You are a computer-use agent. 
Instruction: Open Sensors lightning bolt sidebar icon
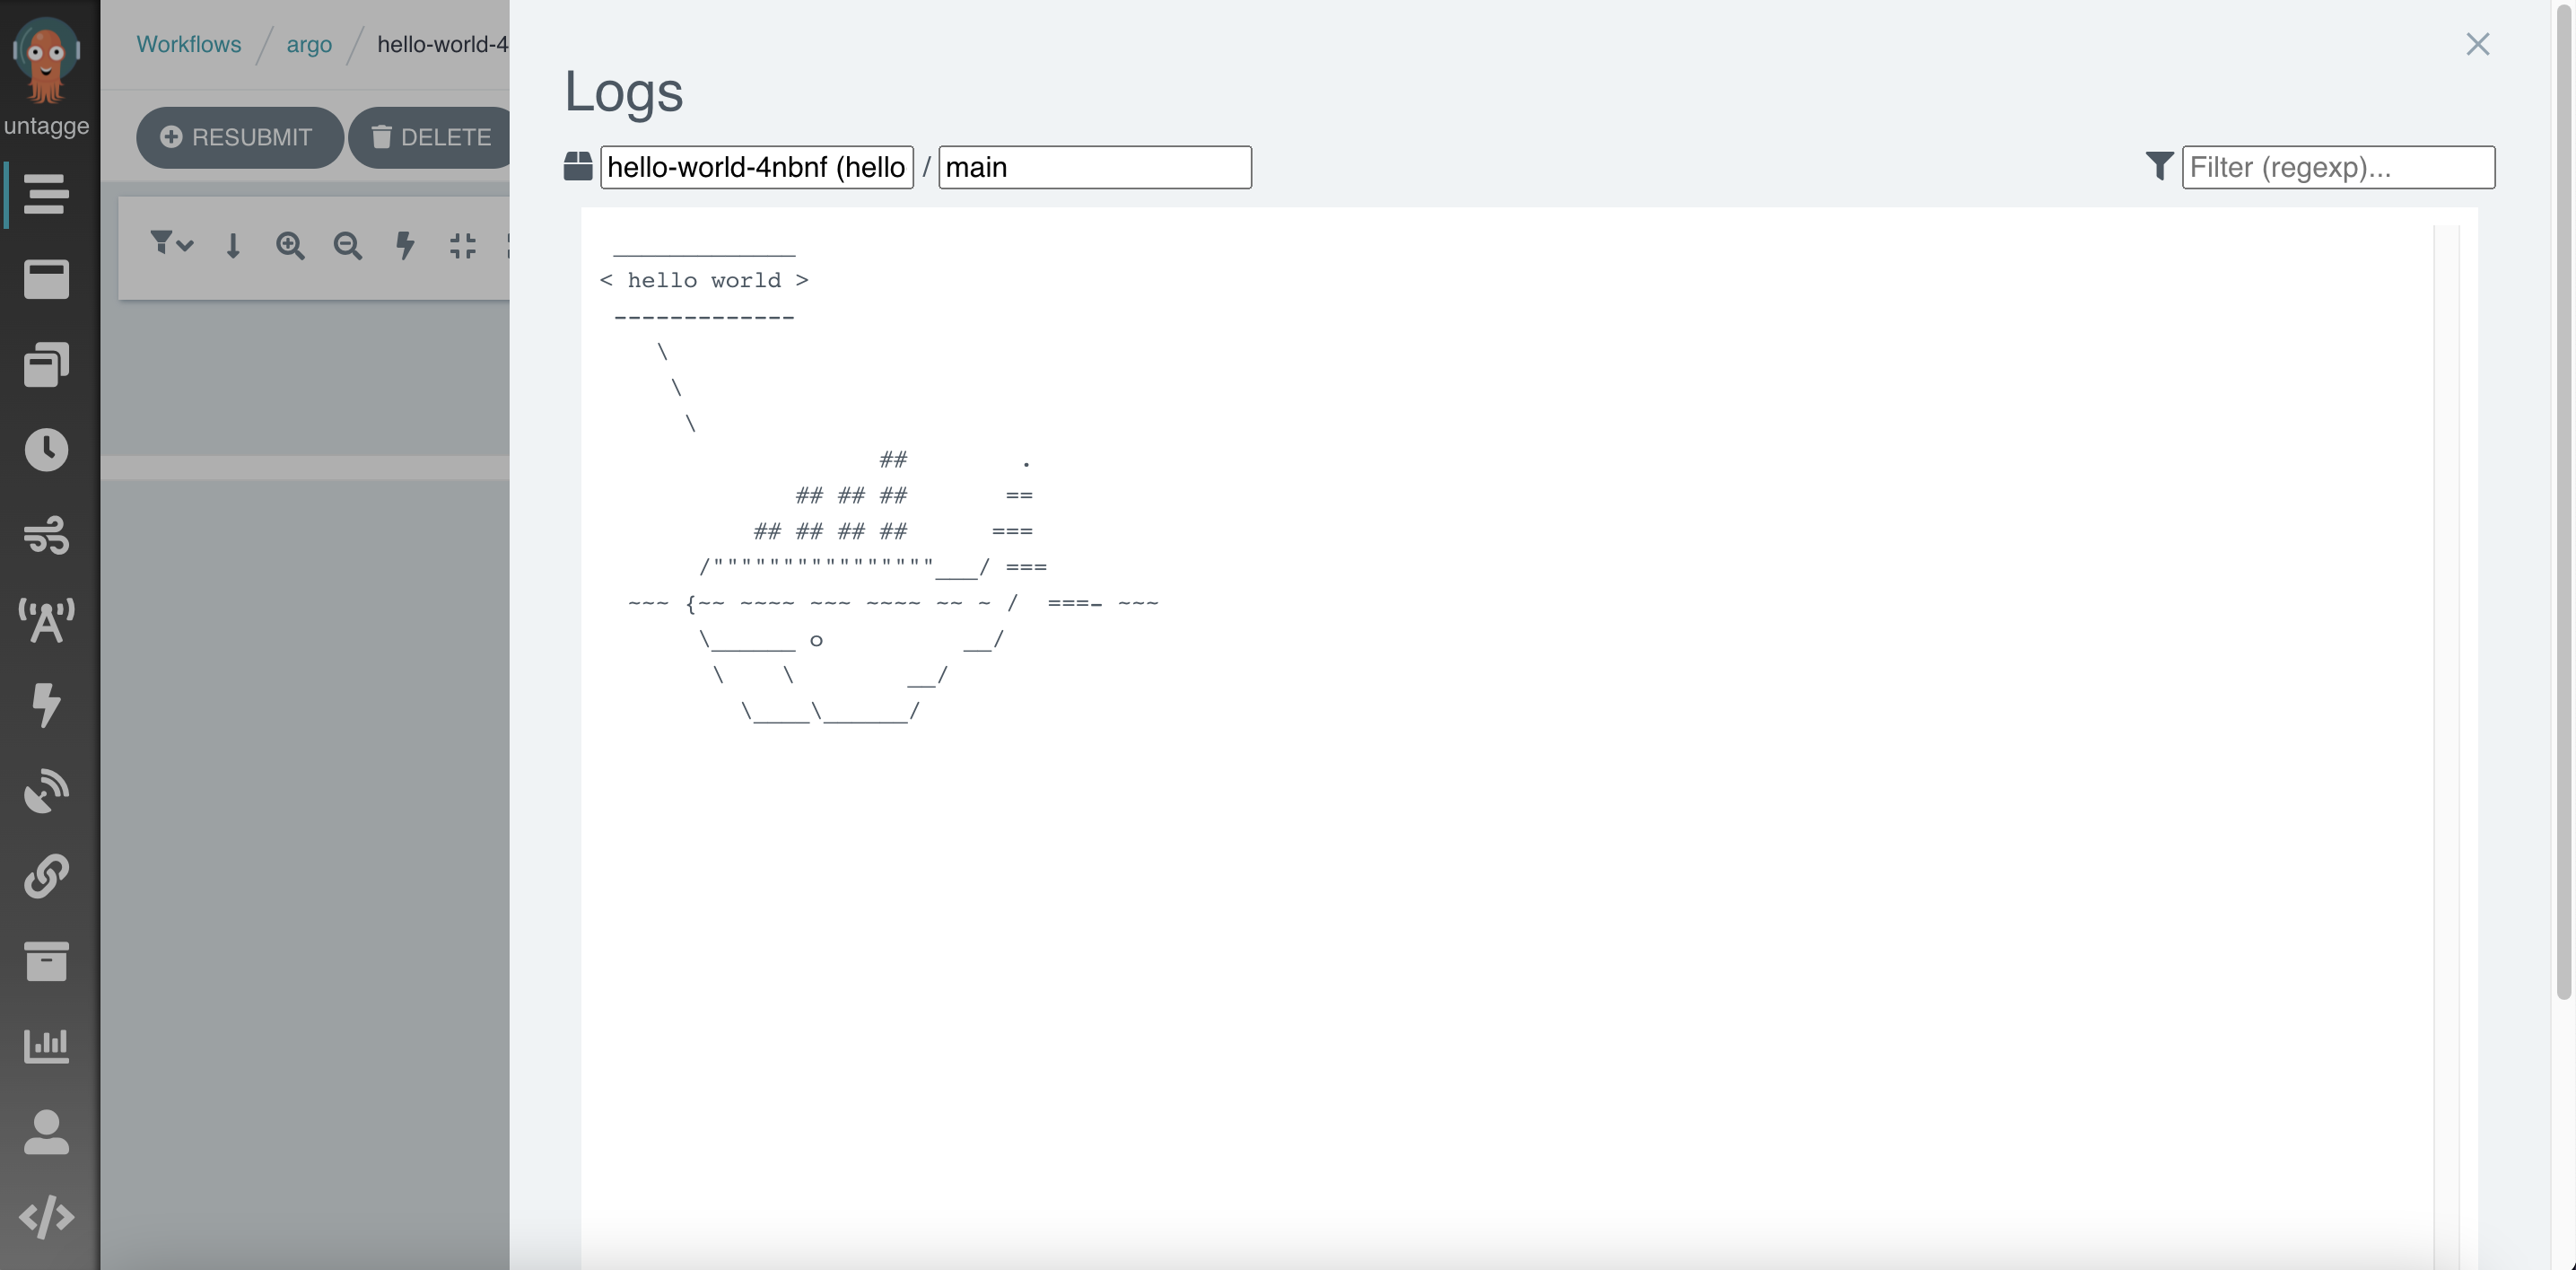click(46, 705)
